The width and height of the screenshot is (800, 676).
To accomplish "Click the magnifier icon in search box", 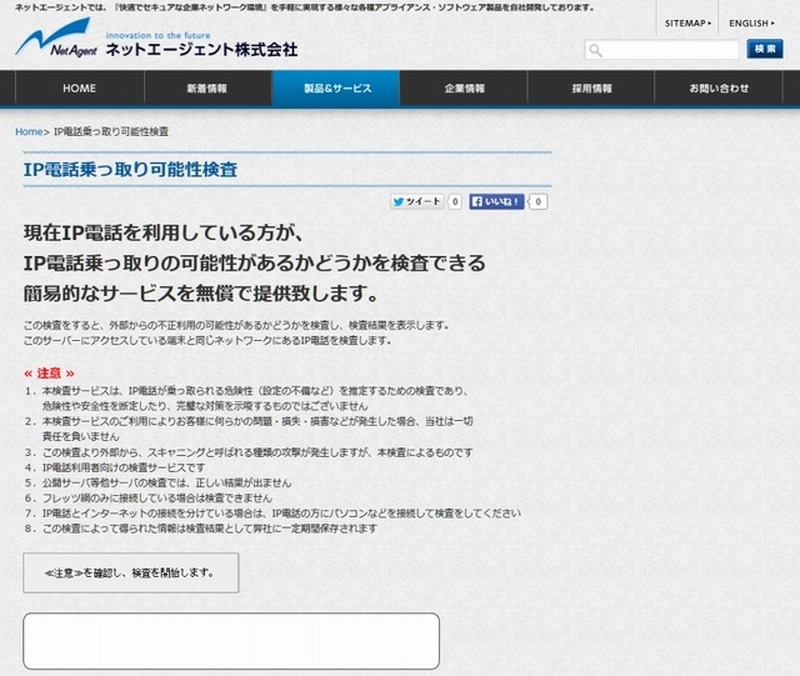I will point(596,50).
